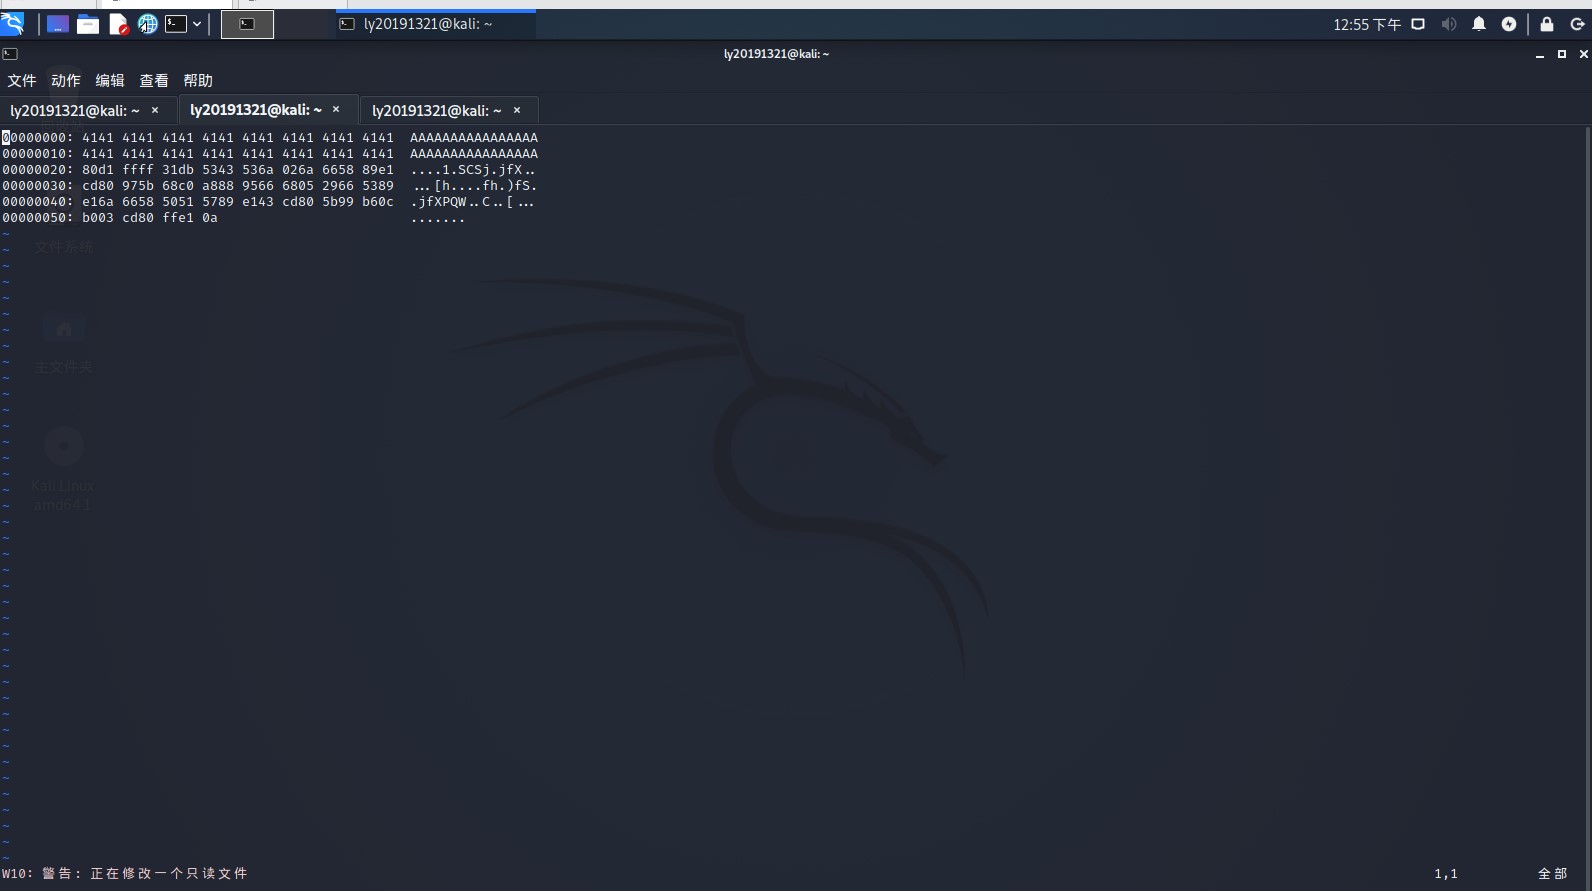Click the ASCII text .jfXPQW..C..[...
Viewport: 1592px width, 891px height.
pos(474,202)
